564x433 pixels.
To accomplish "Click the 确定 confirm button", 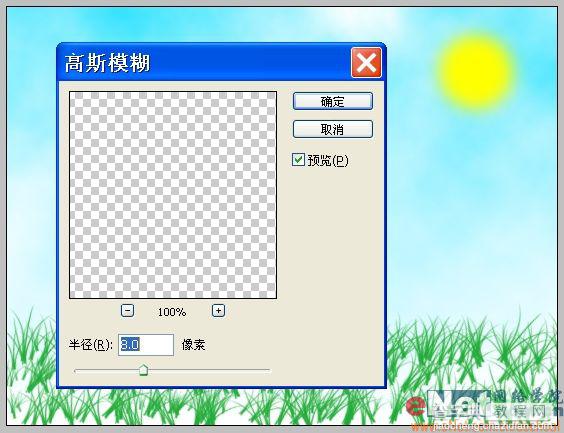I will pos(333,101).
